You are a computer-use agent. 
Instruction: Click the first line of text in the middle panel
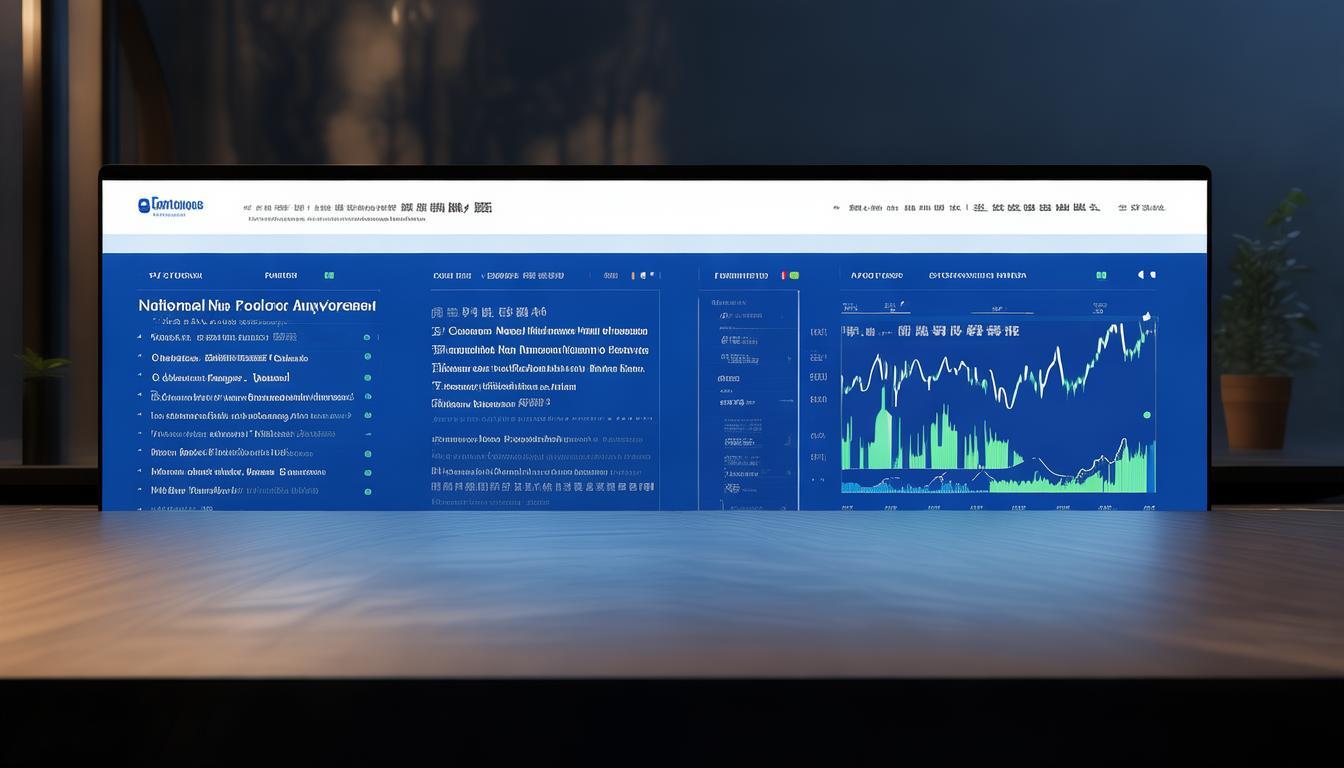489,312
